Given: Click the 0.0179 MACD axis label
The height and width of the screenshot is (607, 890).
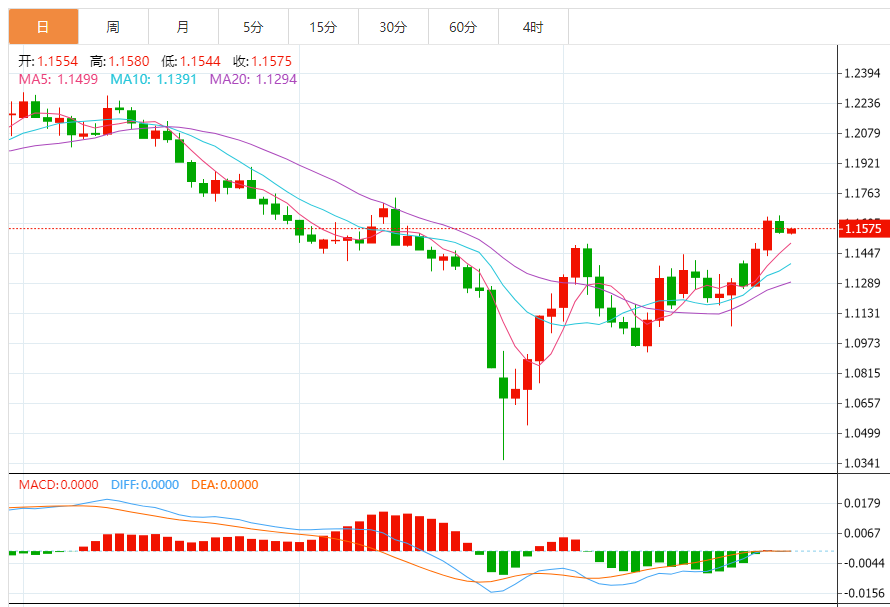Looking at the screenshot, I should coord(862,503).
